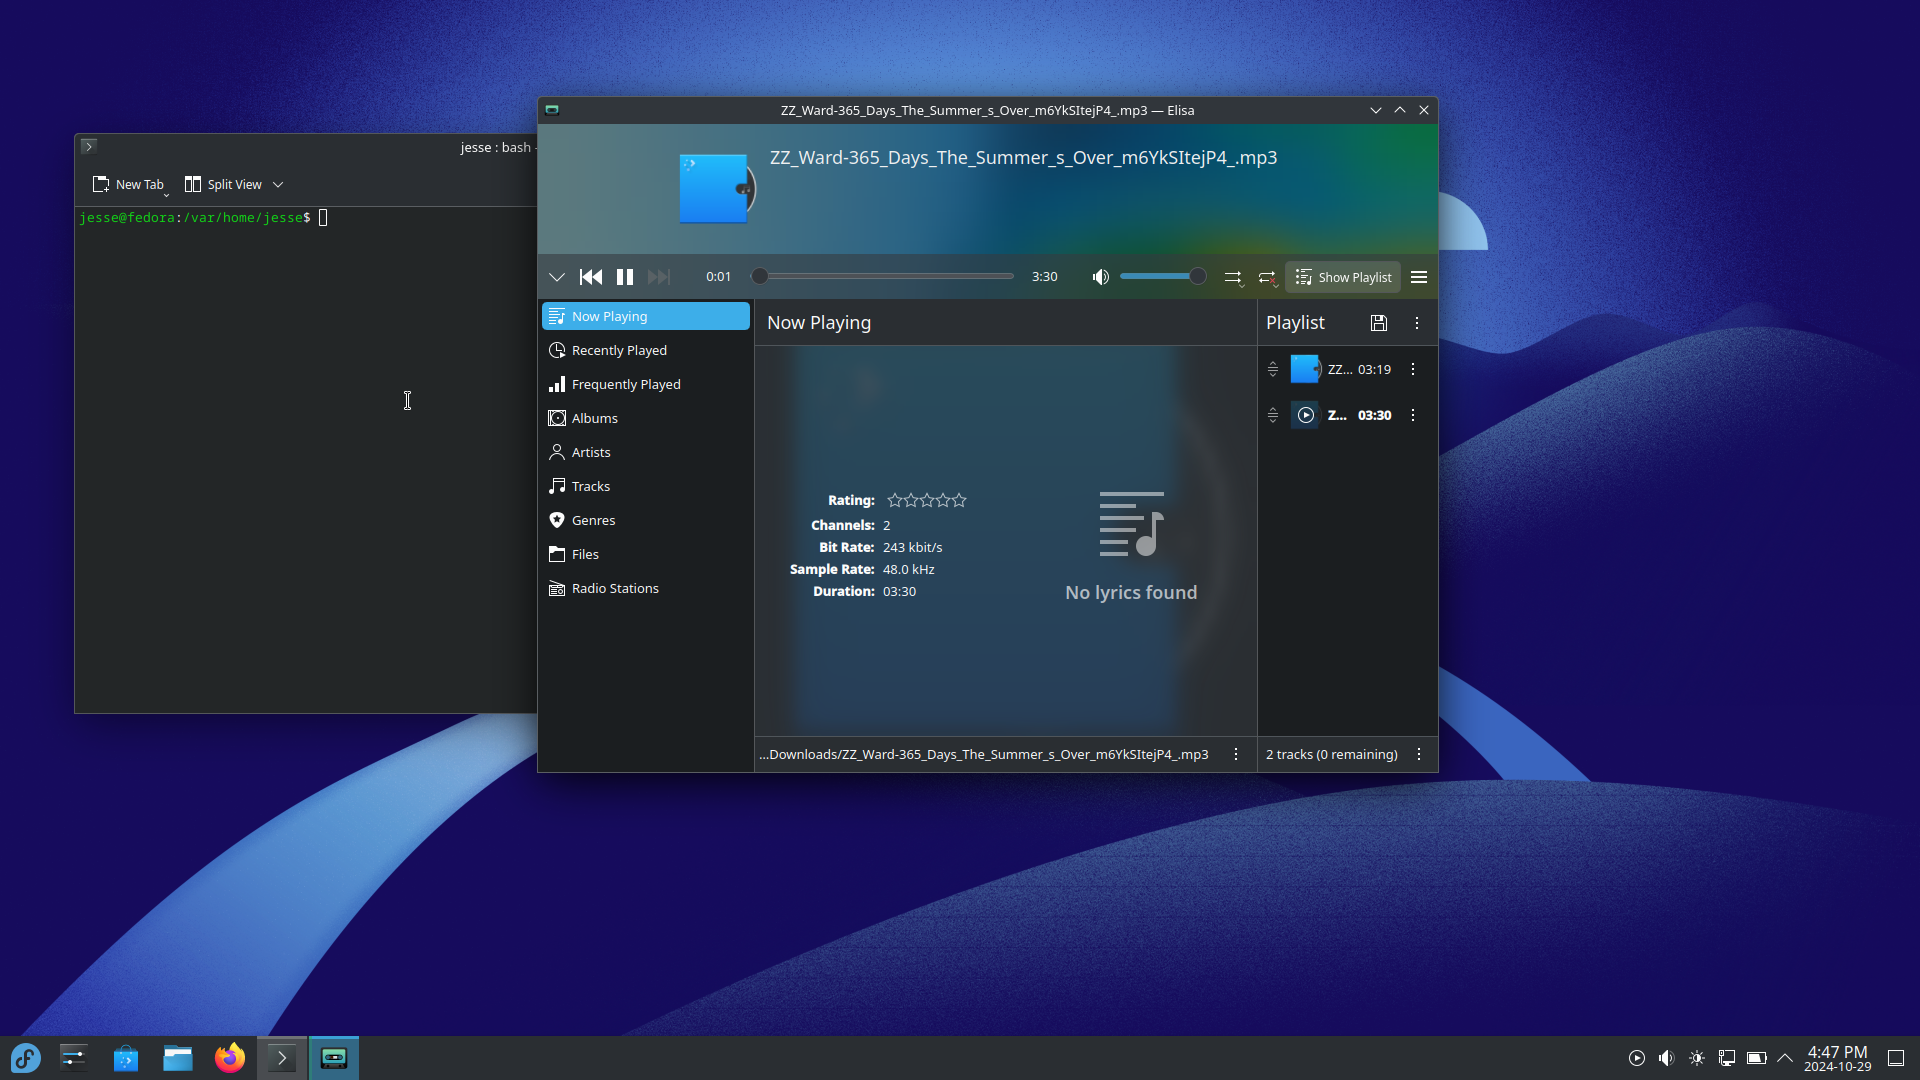Image resolution: width=1920 pixels, height=1080 pixels.
Task: Open options for the 03:30 playlist track
Action: point(1413,415)
